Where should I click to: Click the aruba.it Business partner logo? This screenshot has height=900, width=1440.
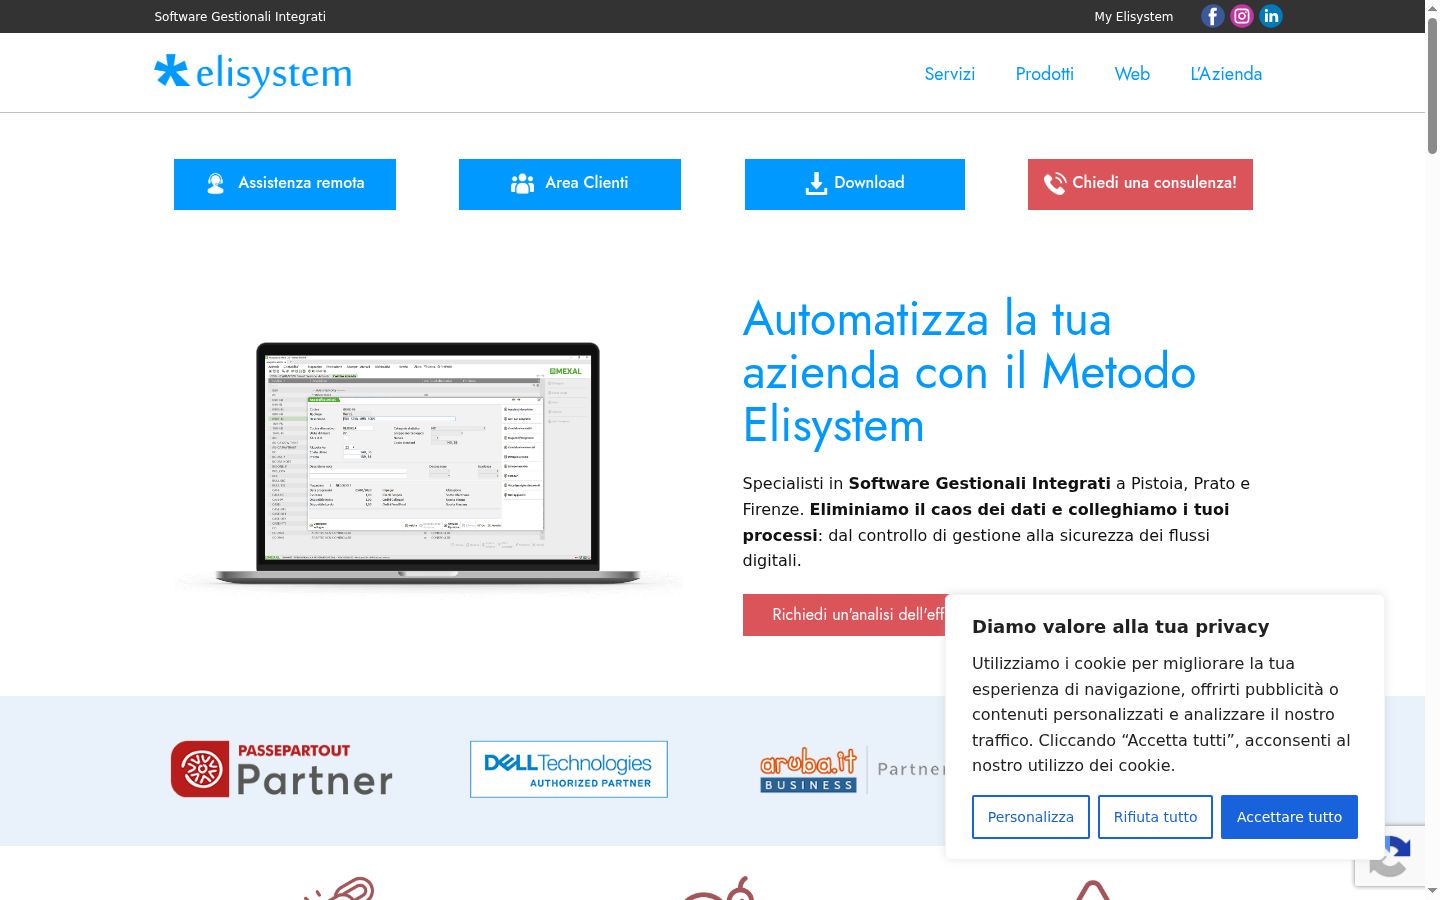coord(852,769)
